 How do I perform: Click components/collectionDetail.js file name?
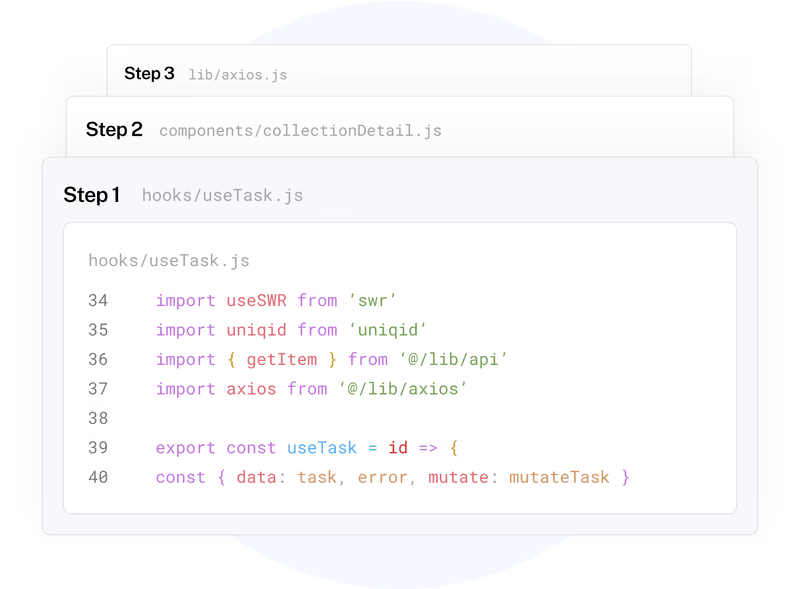point(301,131)
